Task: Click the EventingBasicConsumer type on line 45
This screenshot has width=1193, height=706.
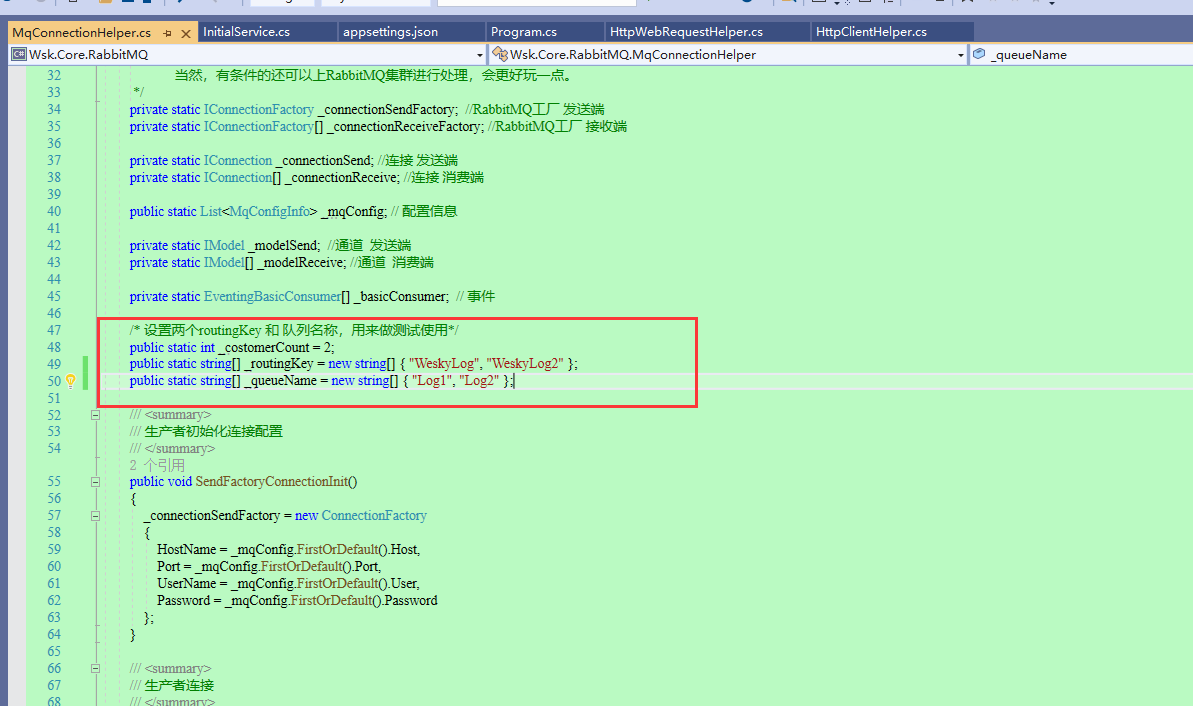Action: coord(272,297)
